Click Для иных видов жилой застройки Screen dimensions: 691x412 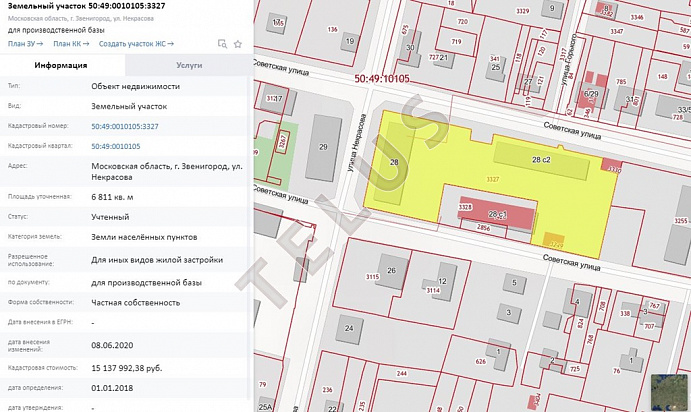pos(157,260)
